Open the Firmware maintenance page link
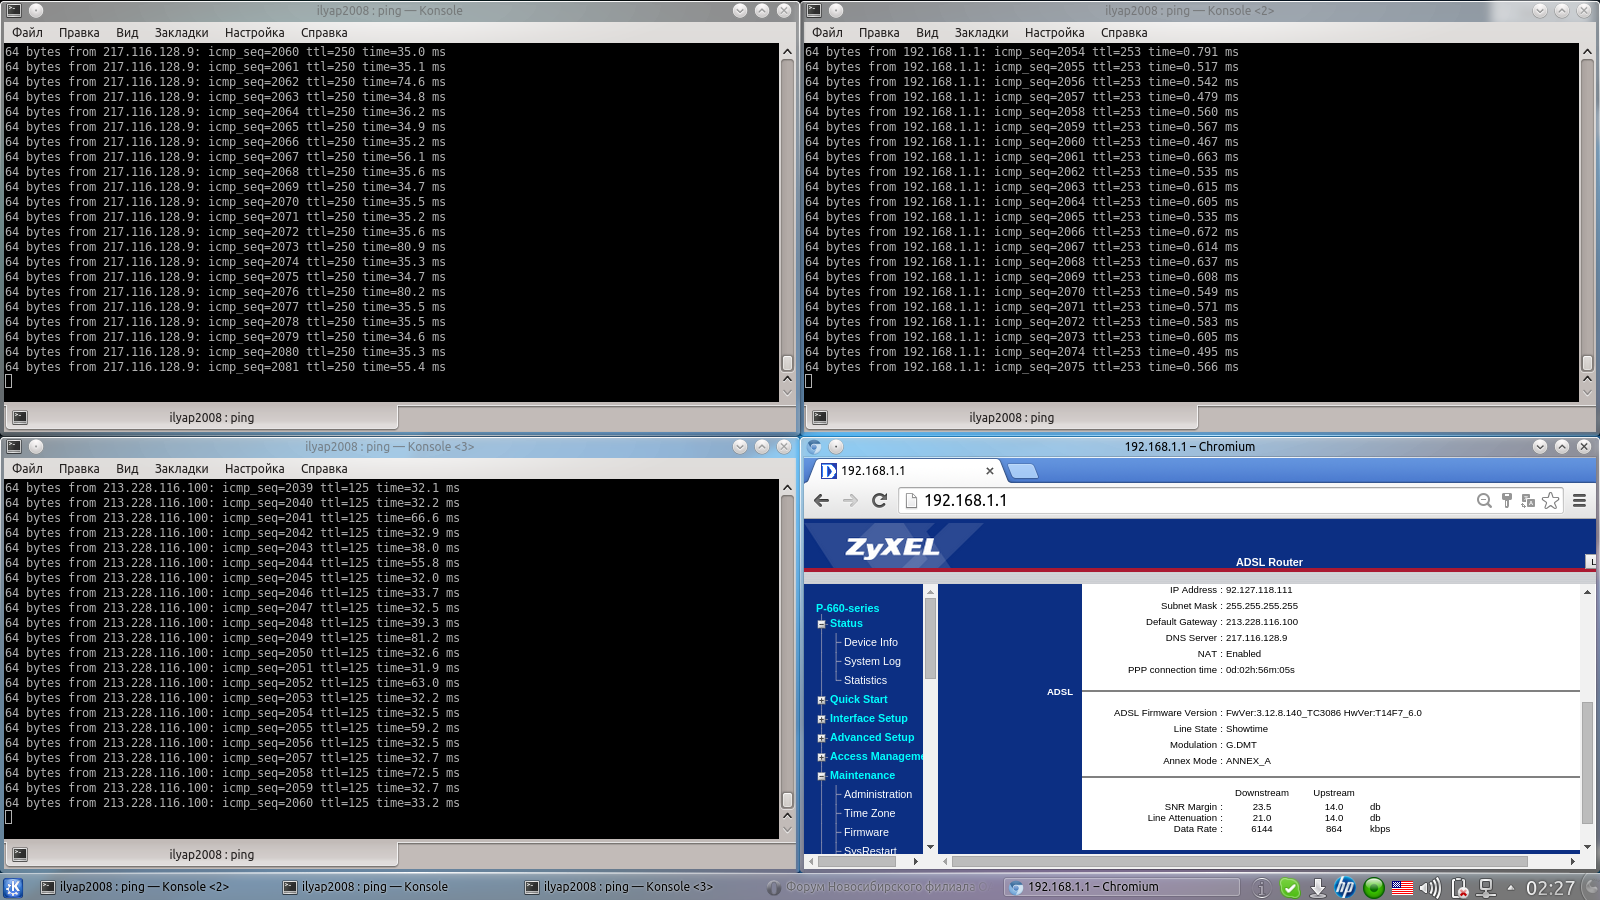This screenshot has width=1600, height=900. pos(866,832)
